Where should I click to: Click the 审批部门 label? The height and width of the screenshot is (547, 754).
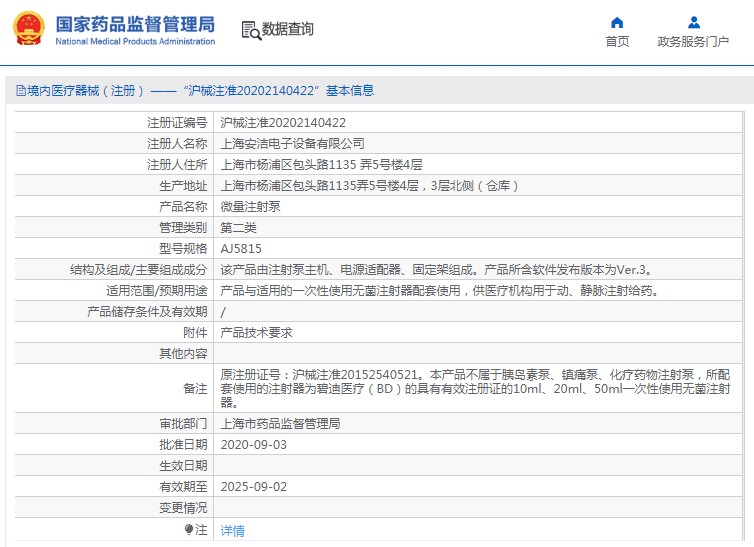coord(183,423)
